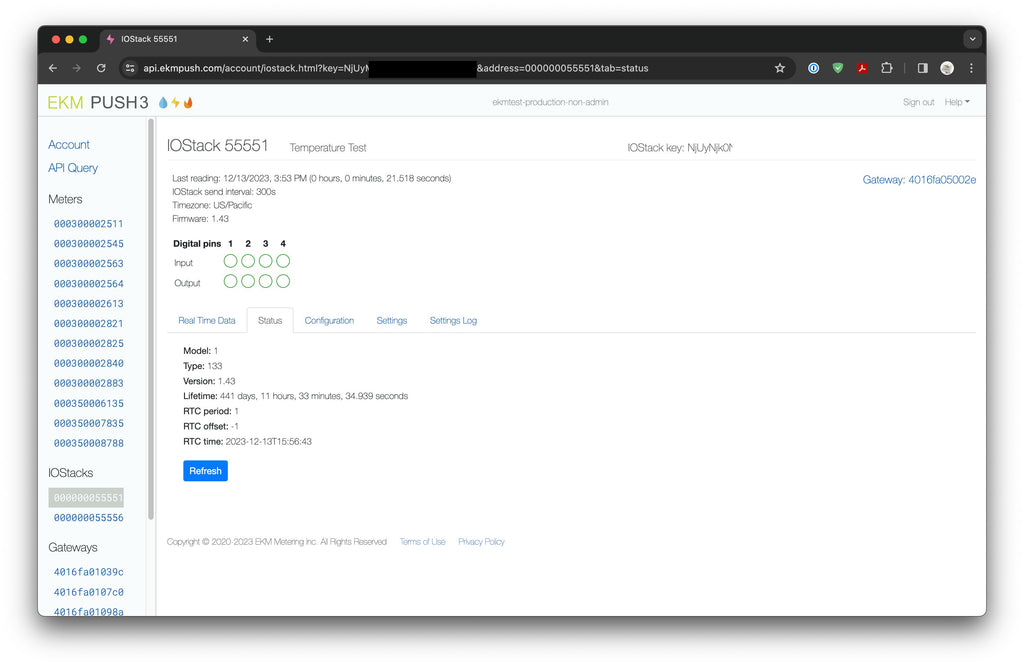Open Gateway 4016fa05002e link
The image size is (1024, 666).
point(919,180)
